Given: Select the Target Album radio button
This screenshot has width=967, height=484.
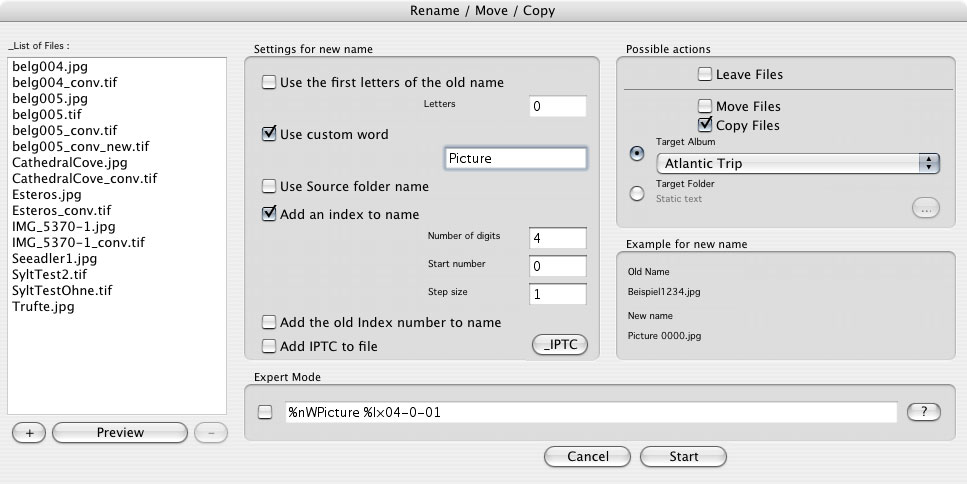Looking at the screenshot, I should (637, 153).
